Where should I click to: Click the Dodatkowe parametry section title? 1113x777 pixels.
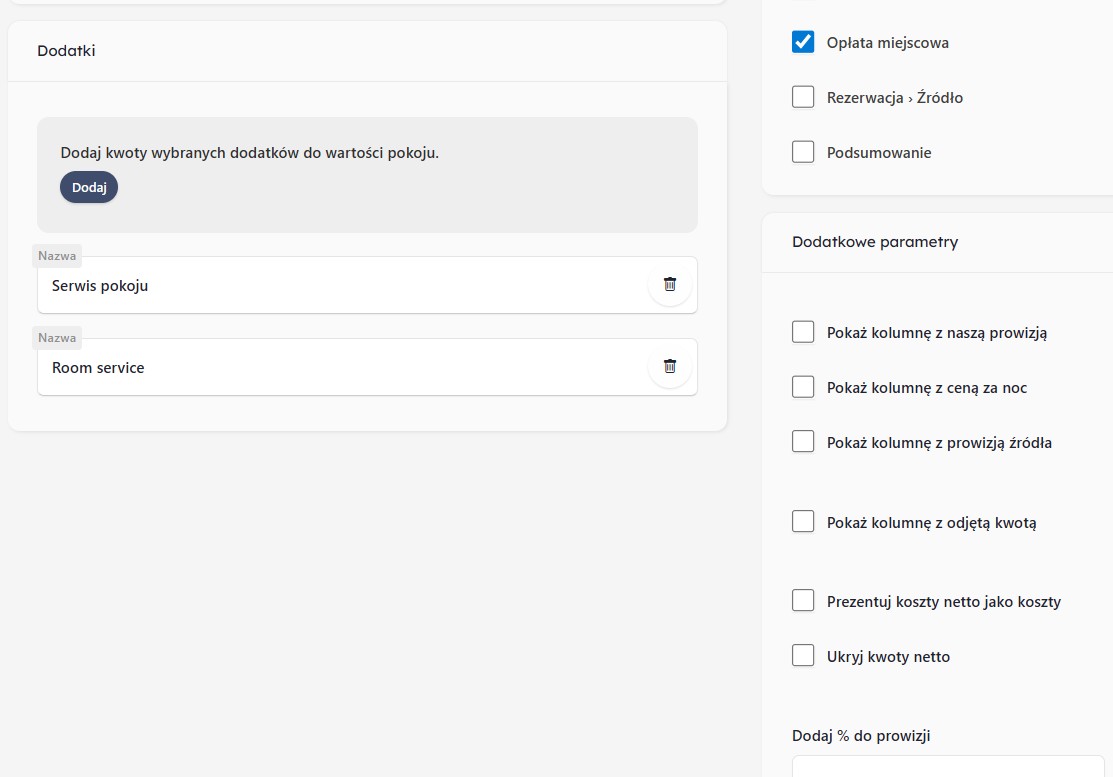874,242
